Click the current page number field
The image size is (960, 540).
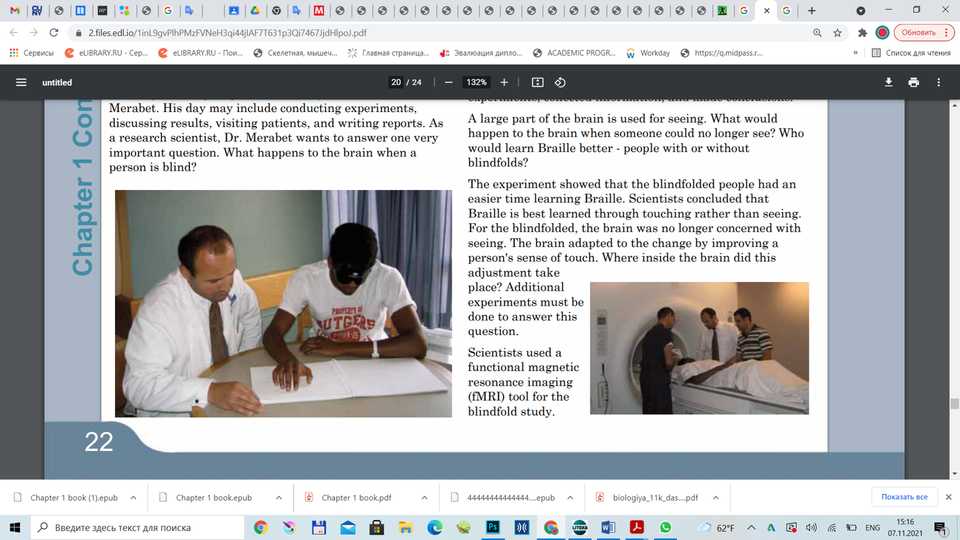(x=396, y=82)
